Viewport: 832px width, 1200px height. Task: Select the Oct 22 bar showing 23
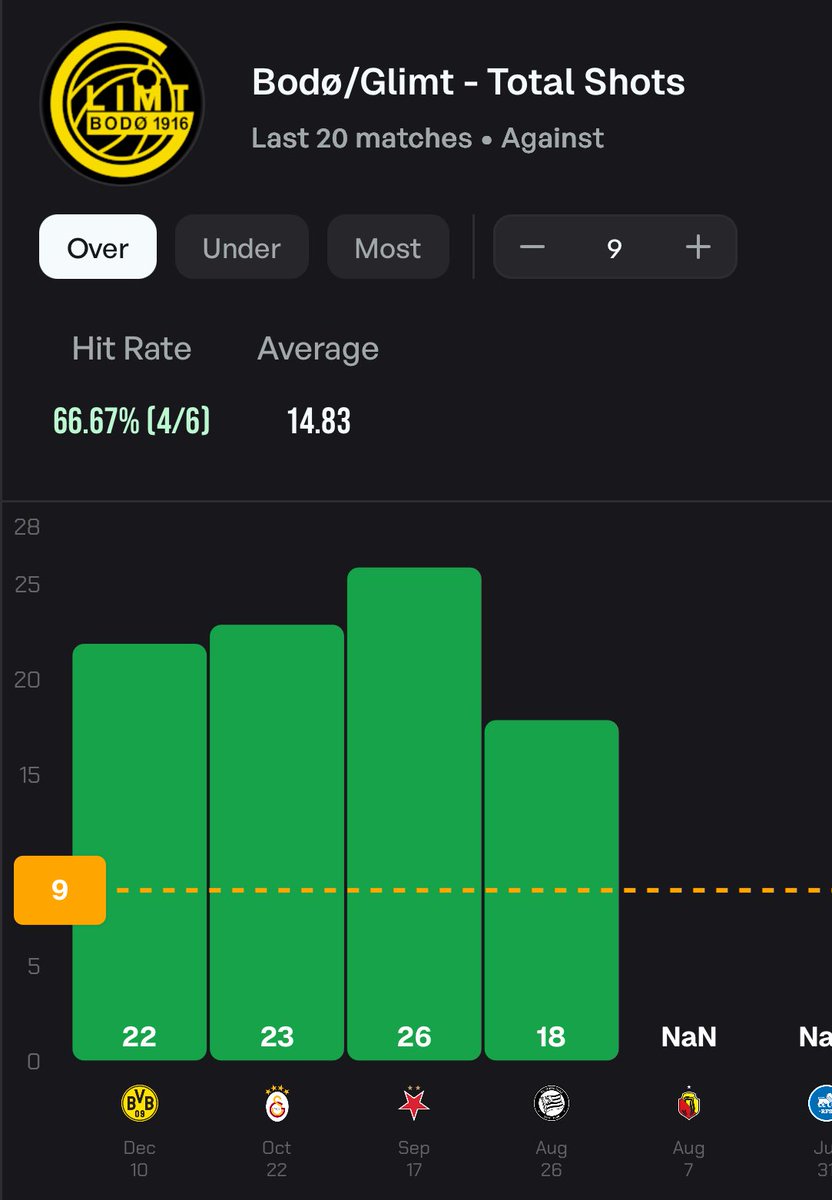277,842
